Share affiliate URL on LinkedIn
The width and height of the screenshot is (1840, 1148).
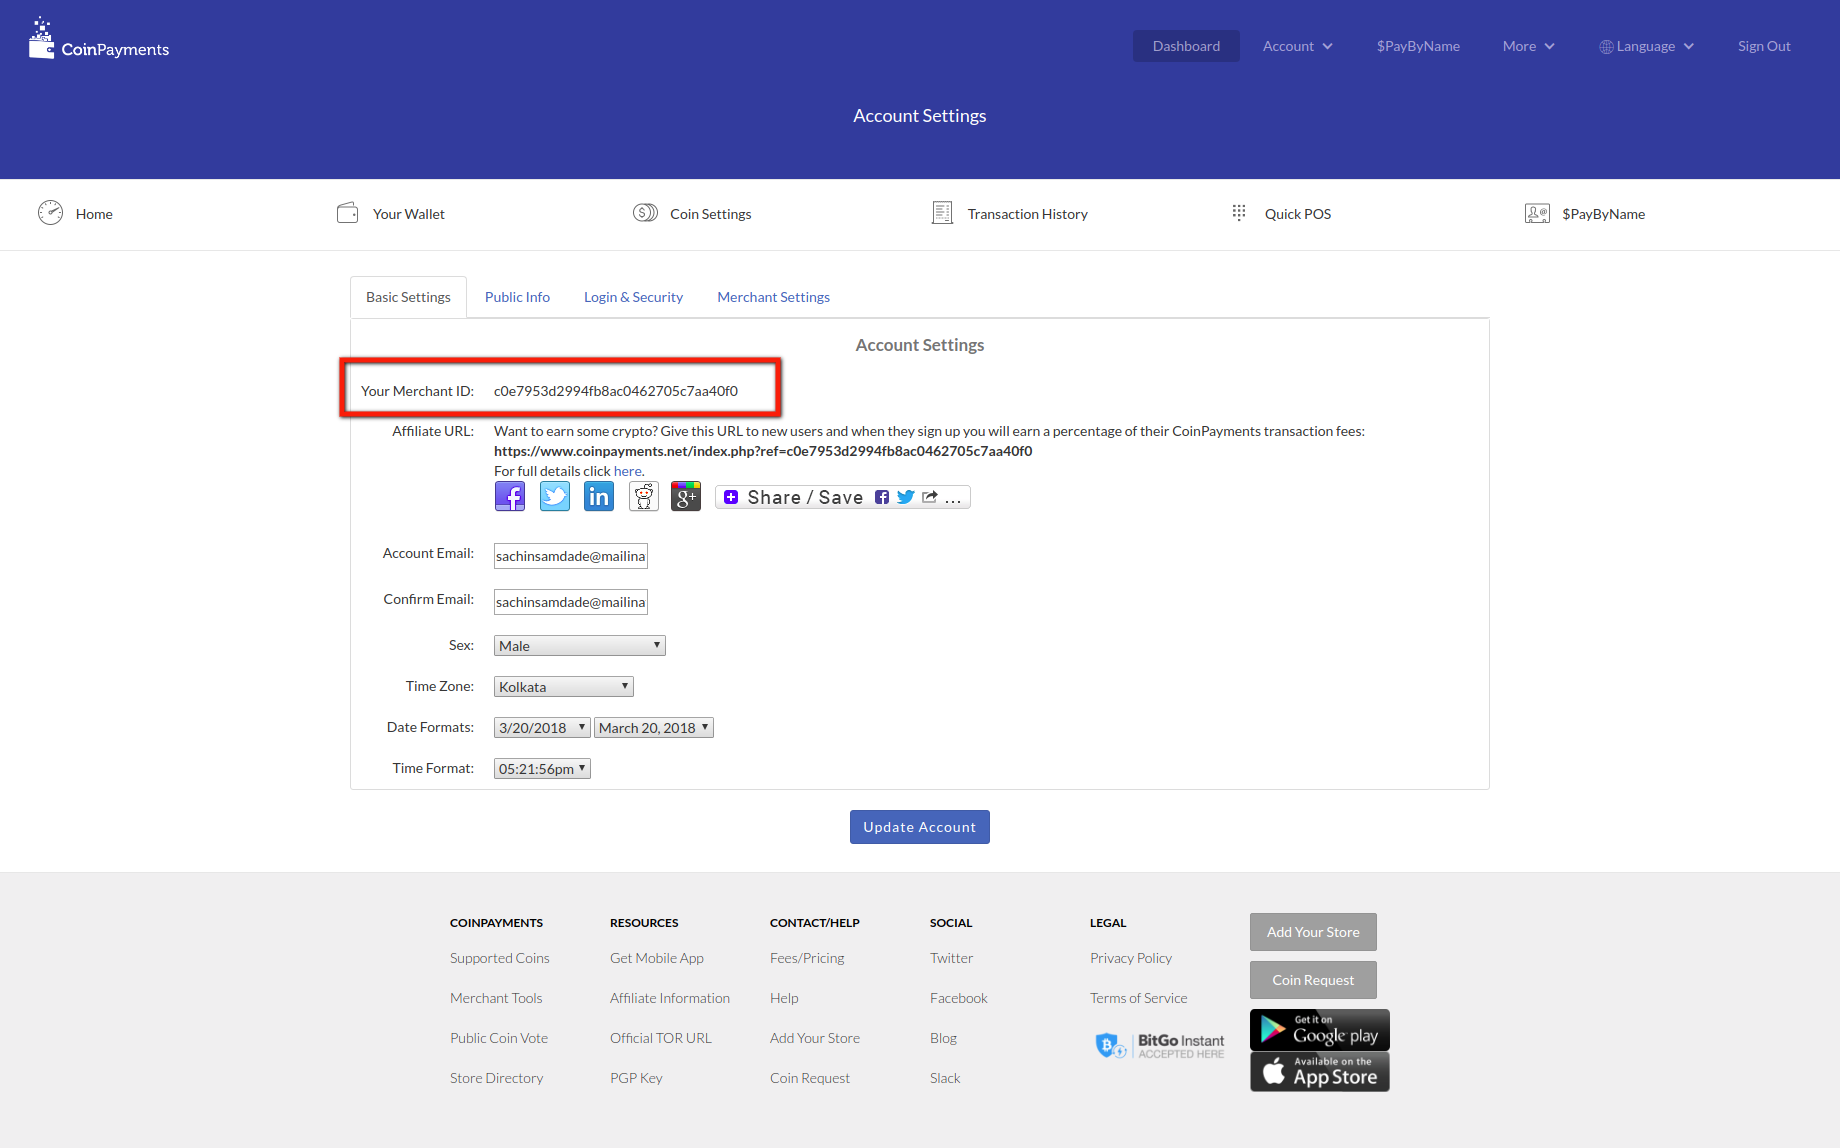(x=599, y=496)
